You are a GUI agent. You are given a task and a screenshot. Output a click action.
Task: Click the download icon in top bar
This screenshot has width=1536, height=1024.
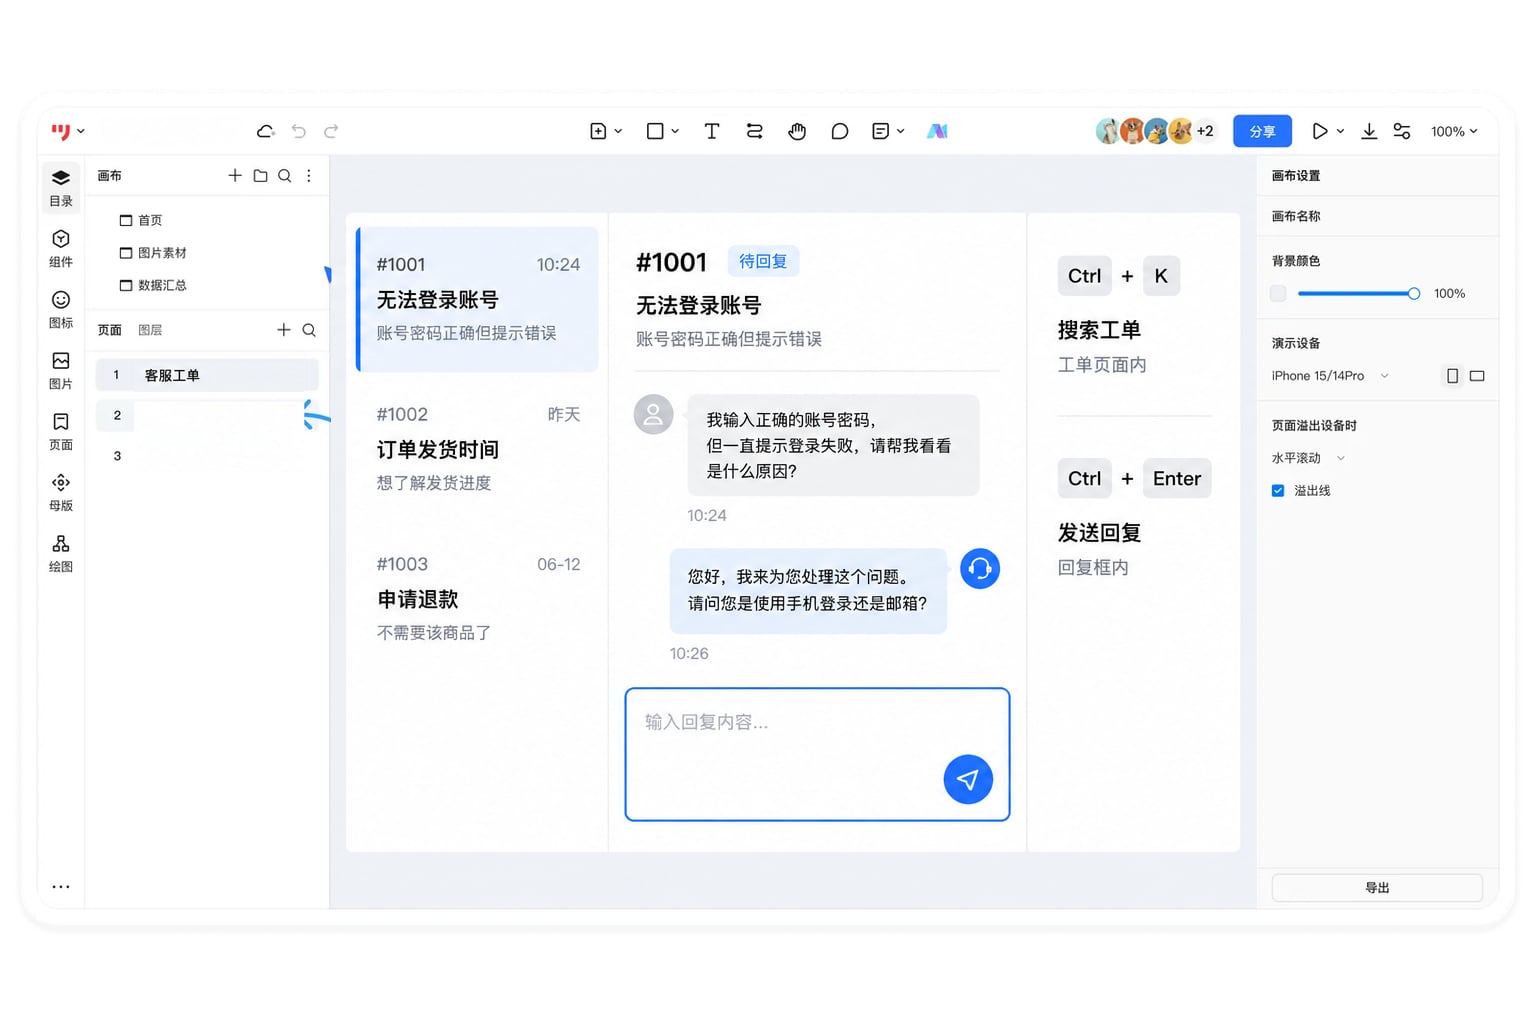click(x=1369, y=131)
